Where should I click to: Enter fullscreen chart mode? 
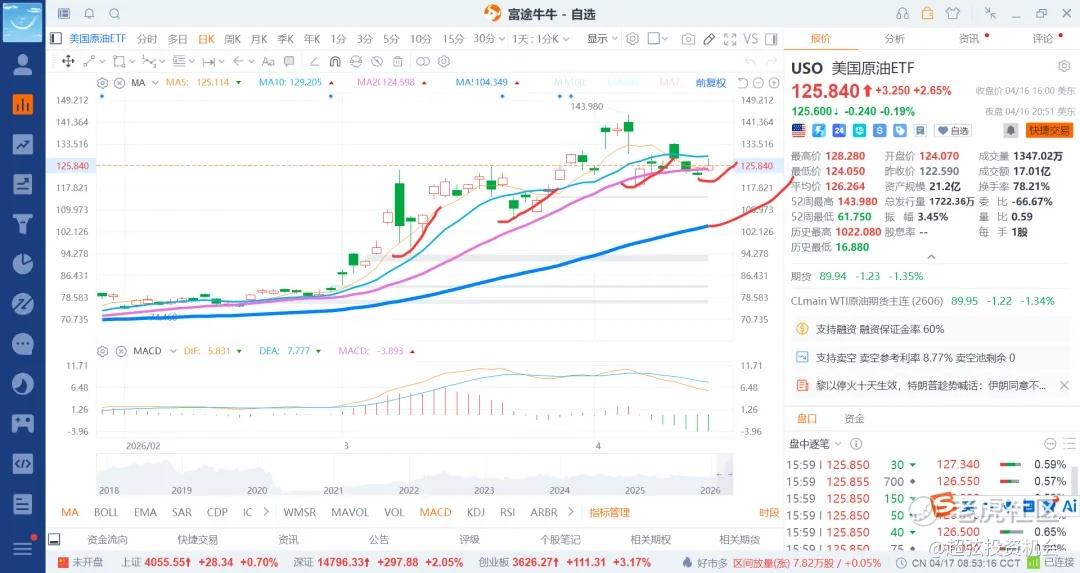click(730, 39)
